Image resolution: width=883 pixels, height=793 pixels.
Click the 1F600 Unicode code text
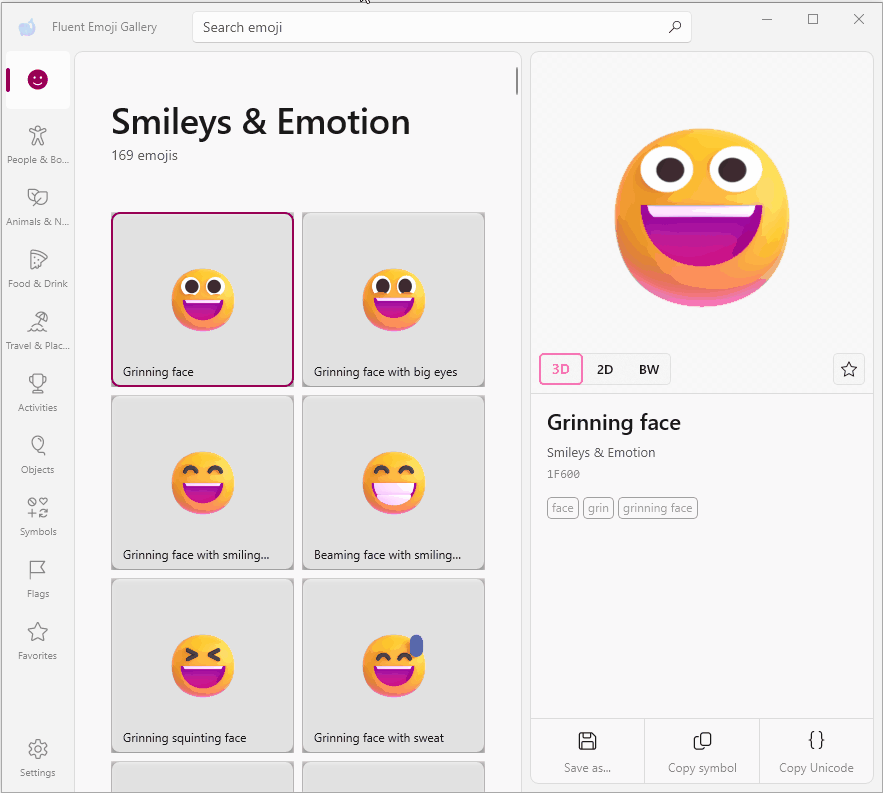click(563, 474)
